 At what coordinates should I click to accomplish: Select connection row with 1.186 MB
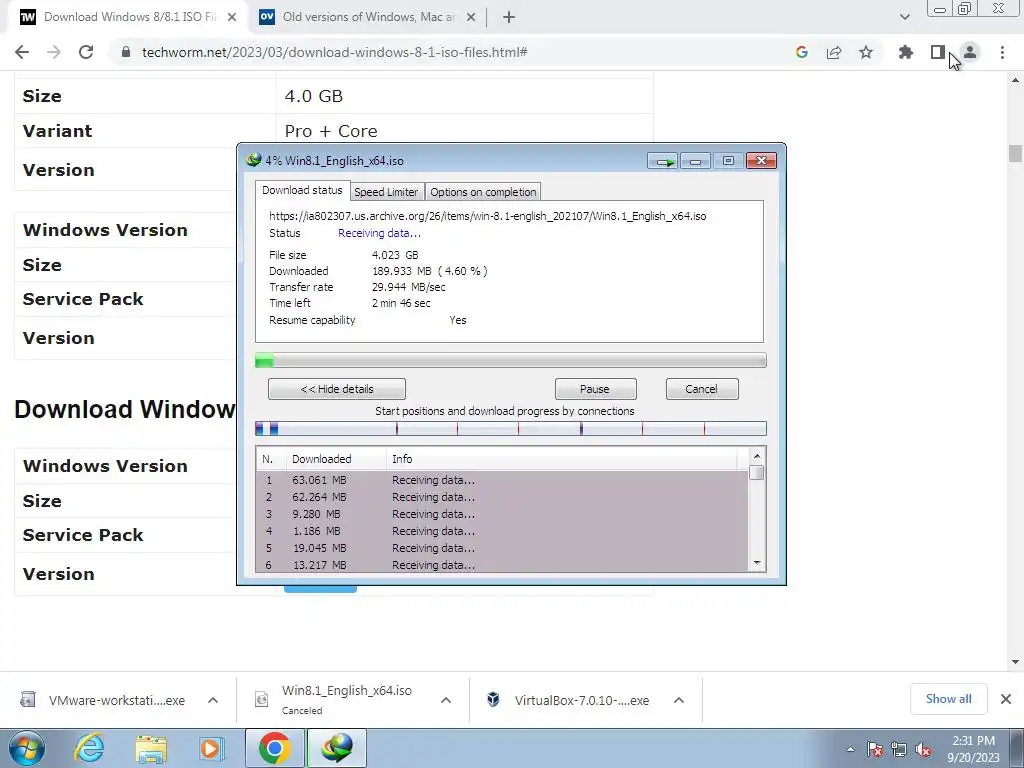tap(503, 531)
